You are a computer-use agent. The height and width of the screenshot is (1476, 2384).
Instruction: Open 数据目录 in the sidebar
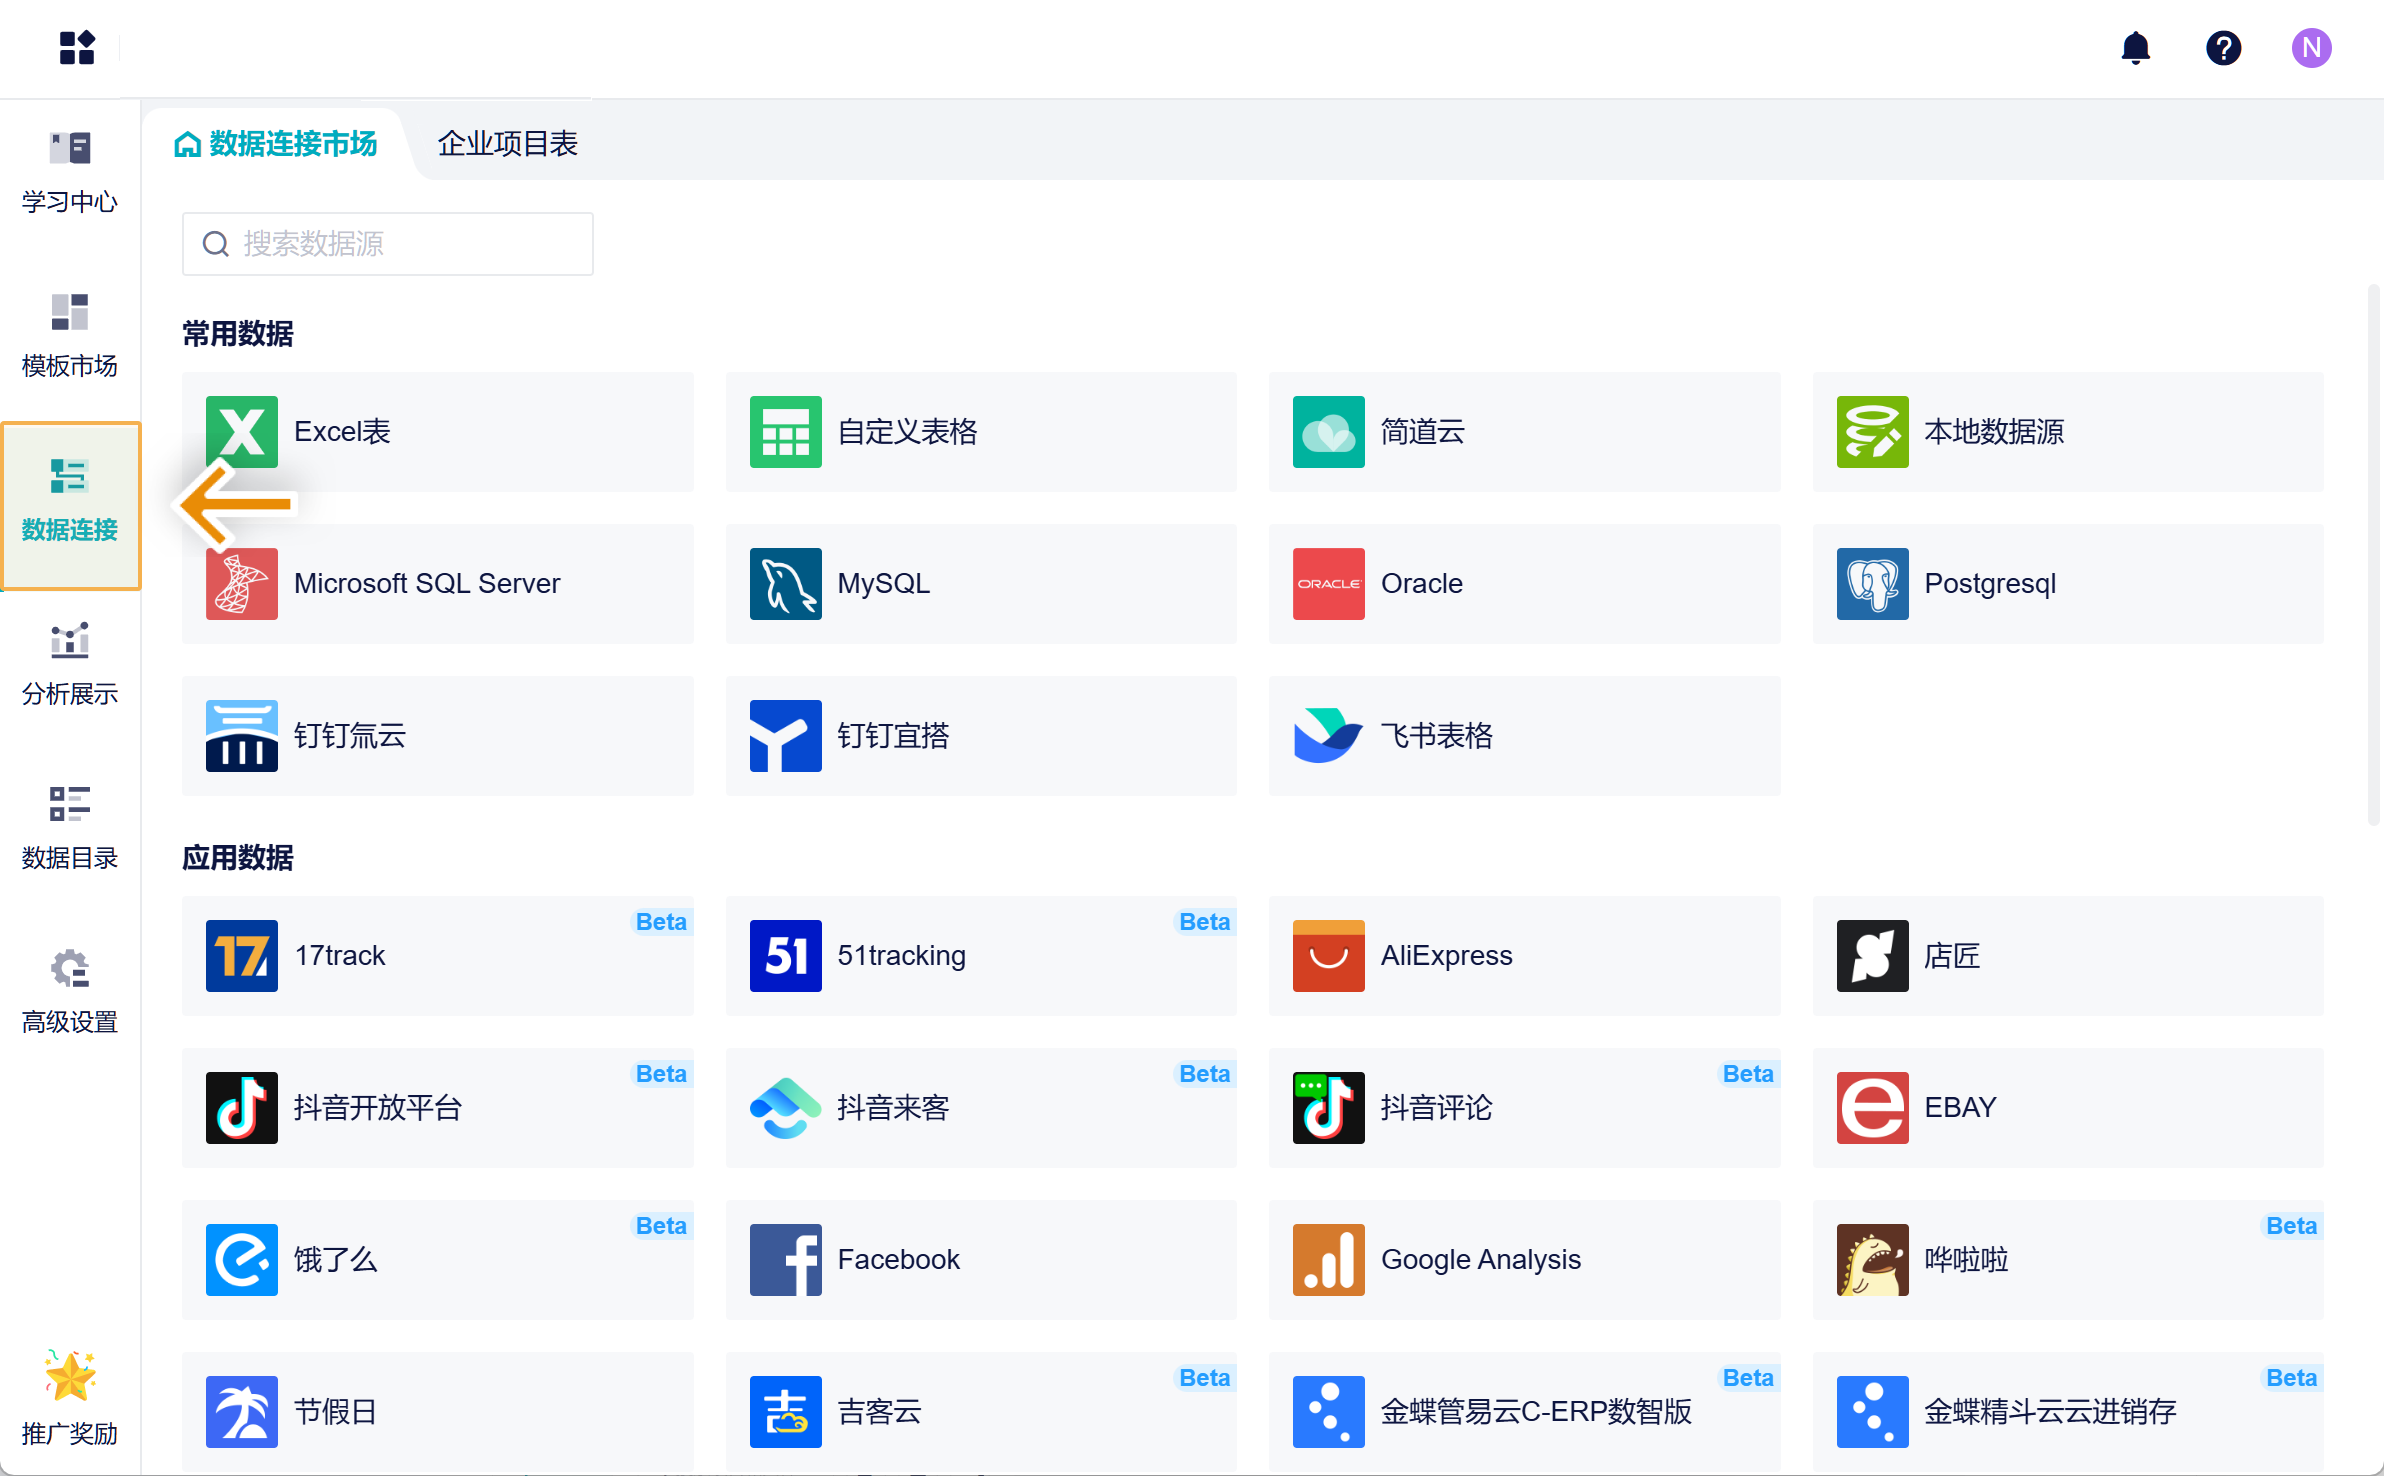click(70, 828)
